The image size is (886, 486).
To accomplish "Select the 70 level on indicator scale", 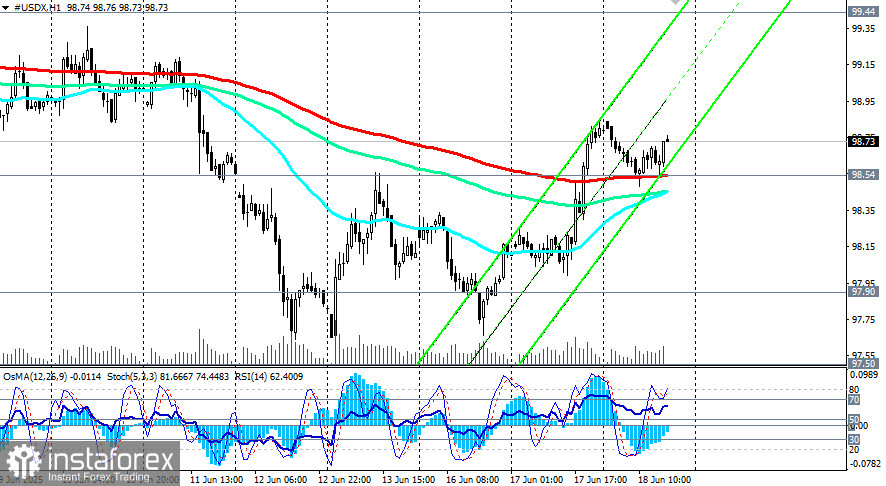I will coord(854,400).
